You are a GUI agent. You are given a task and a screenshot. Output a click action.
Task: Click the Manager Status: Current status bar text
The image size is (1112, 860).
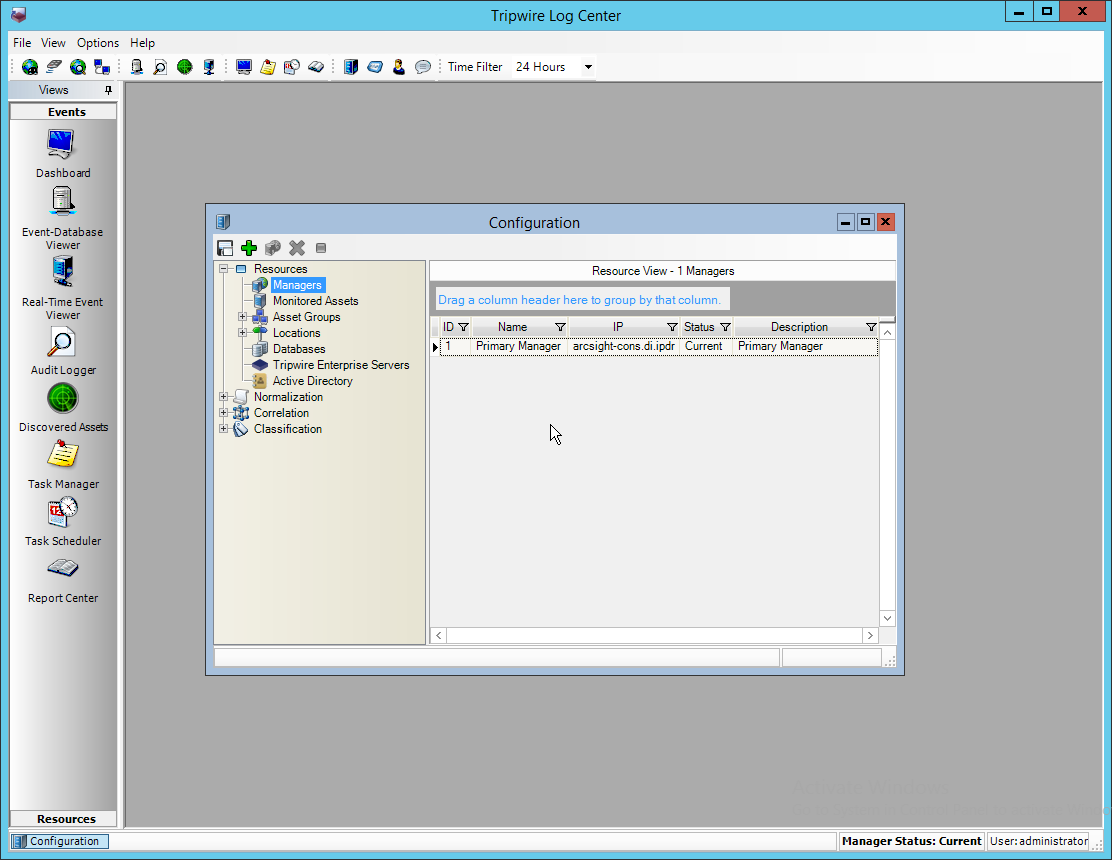point(911,841)
